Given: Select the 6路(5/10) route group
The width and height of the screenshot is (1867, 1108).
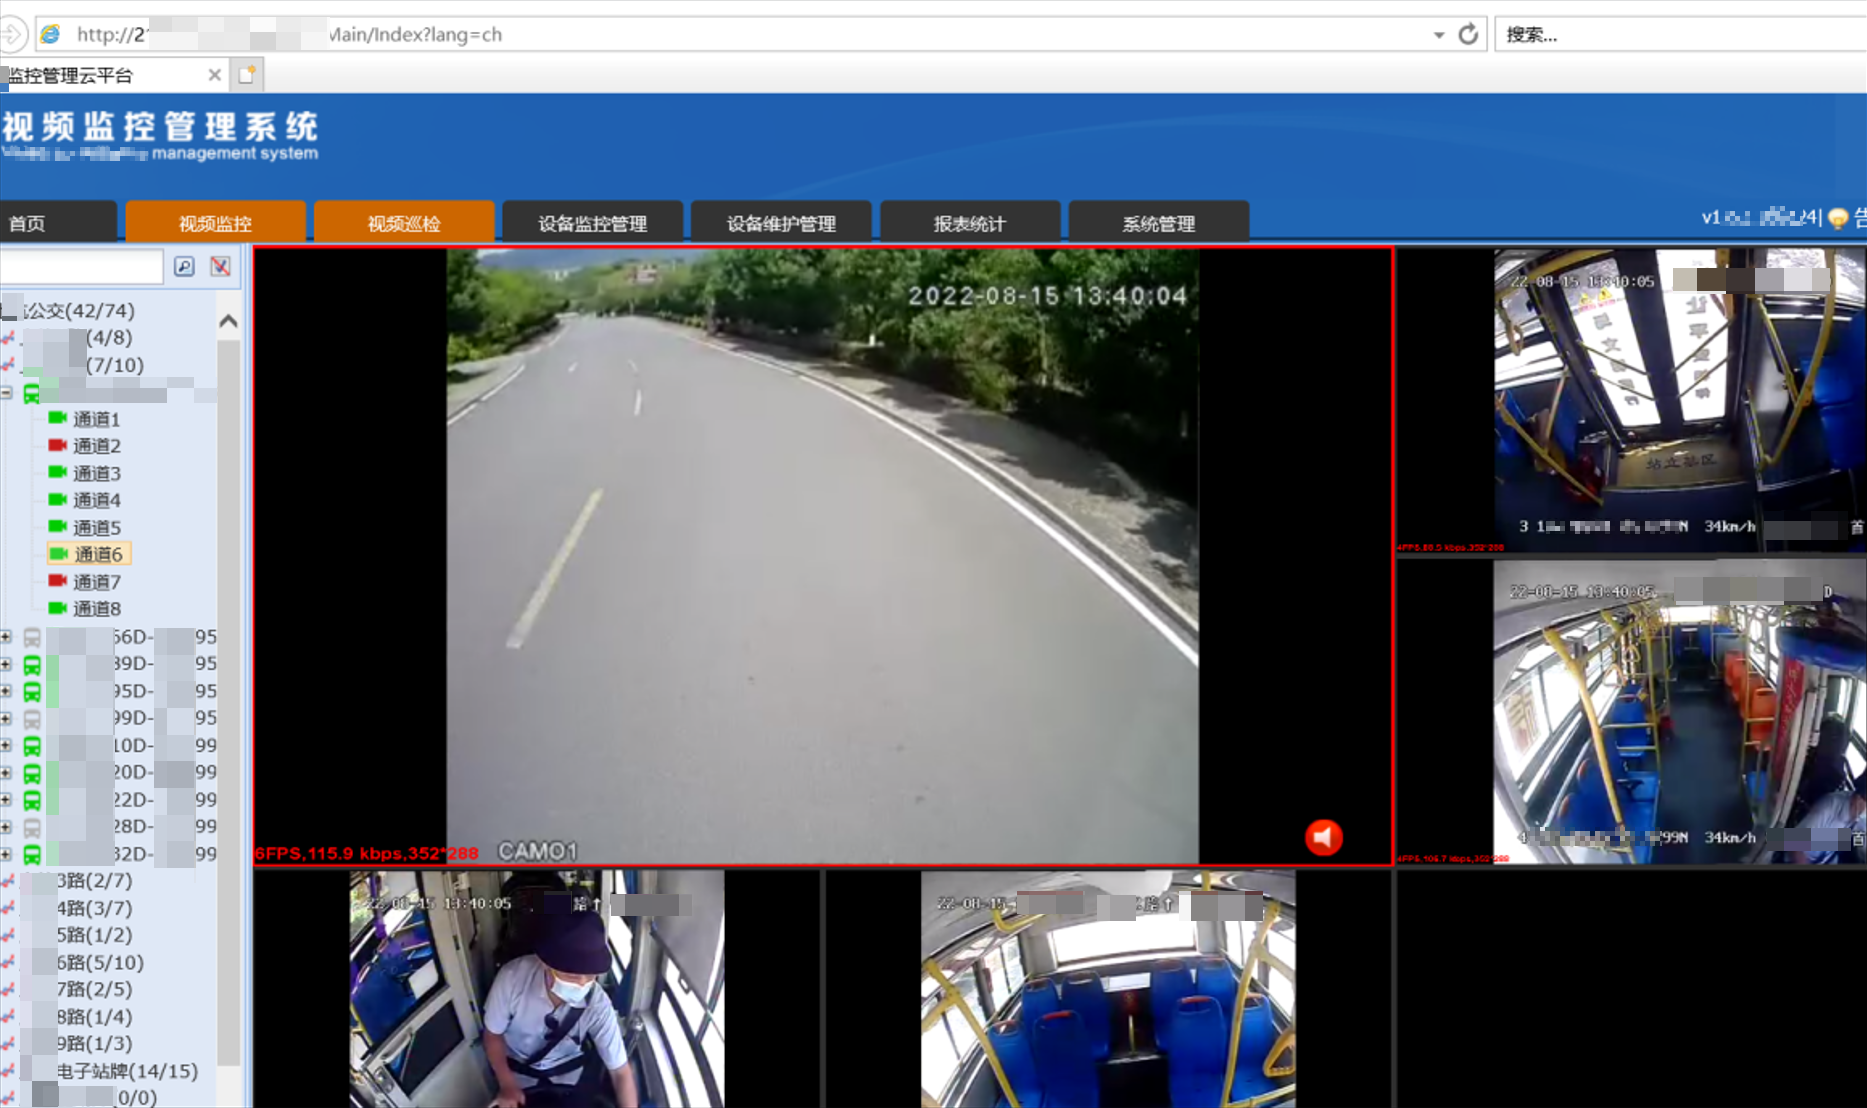Looking at the screenshot, I should (x=99, y=962).
